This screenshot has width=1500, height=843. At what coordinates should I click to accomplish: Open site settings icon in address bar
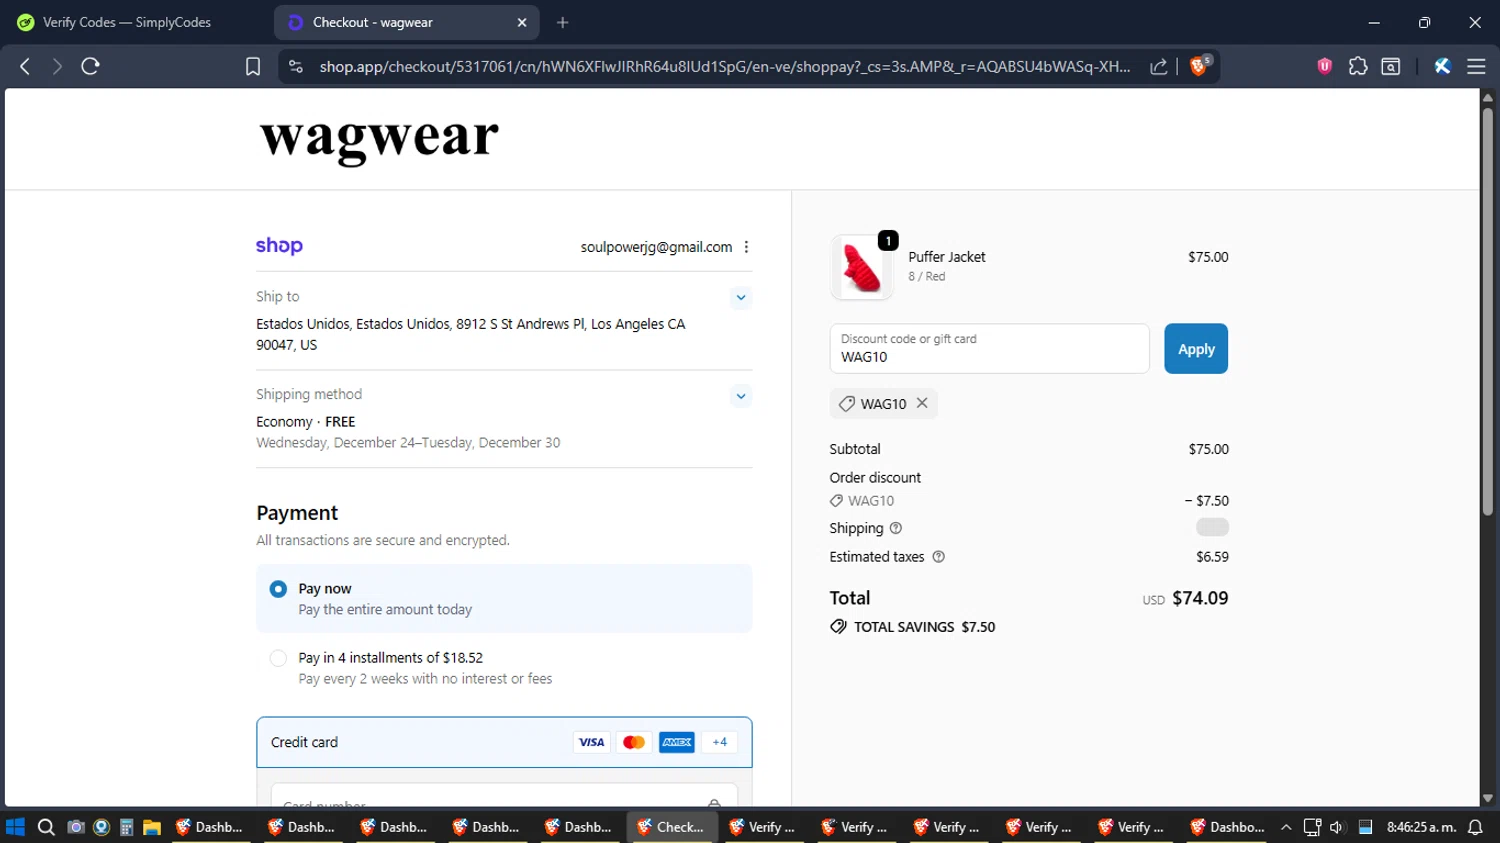(295, 66)
